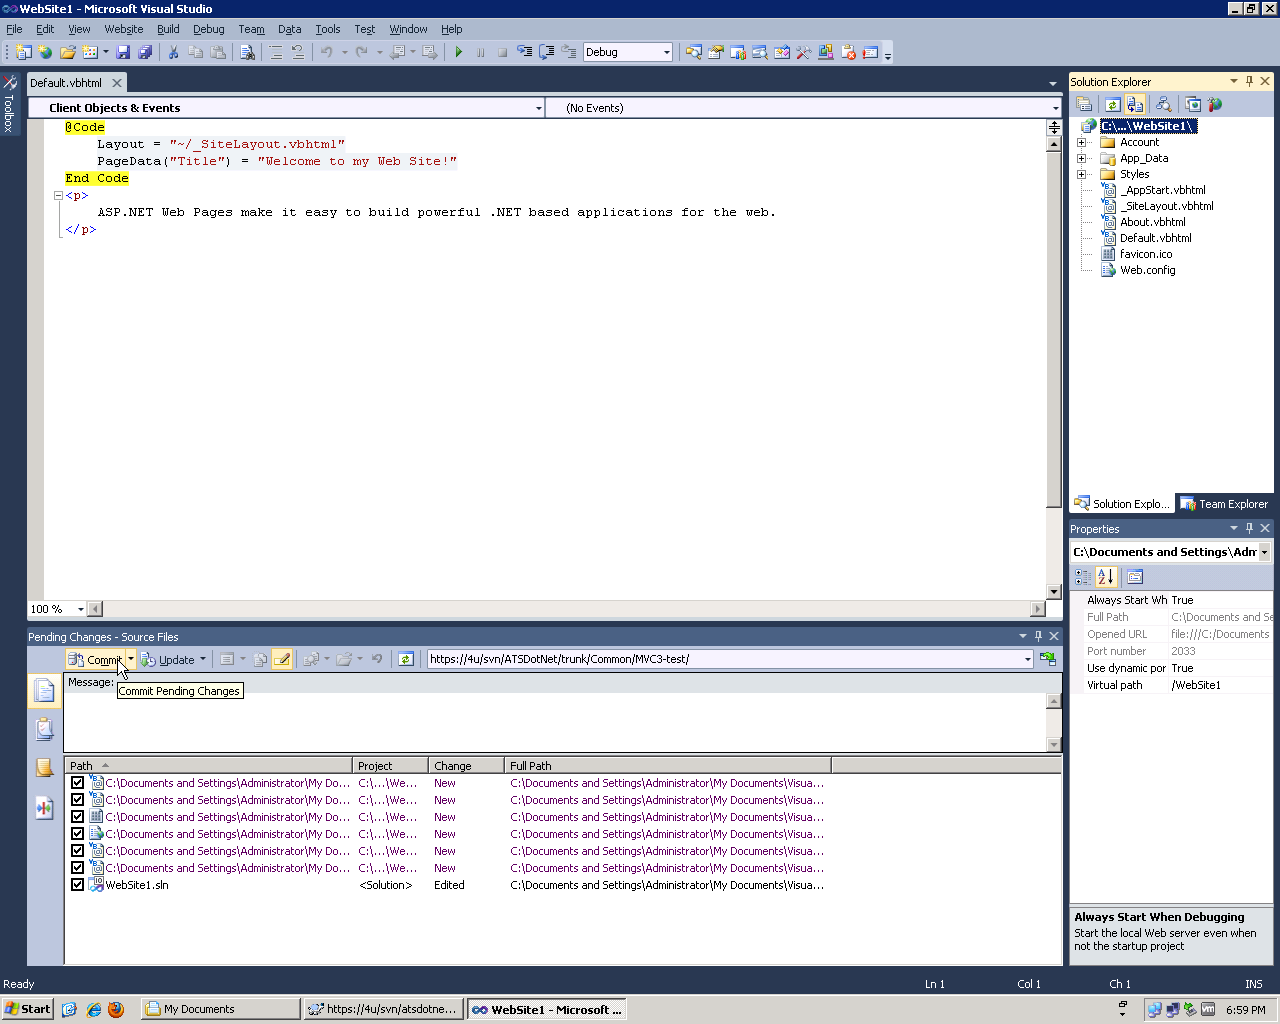
Task: Start debugging with the green play icon
Action: [x=458, y=52]
